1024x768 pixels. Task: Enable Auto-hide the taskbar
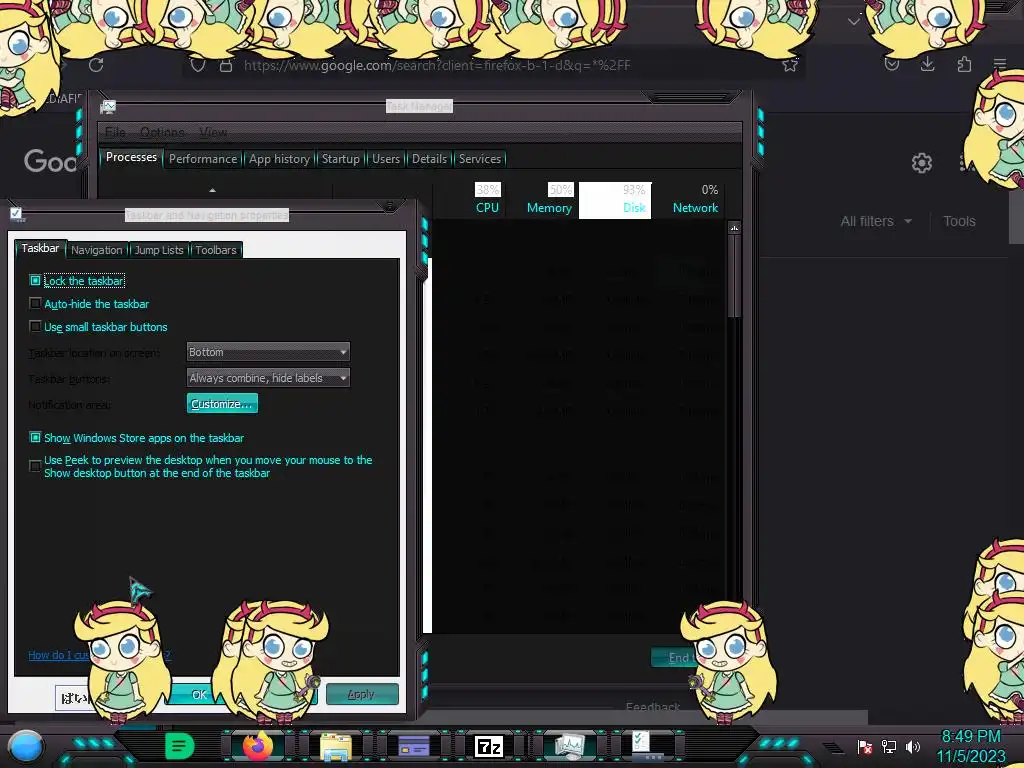35,304
